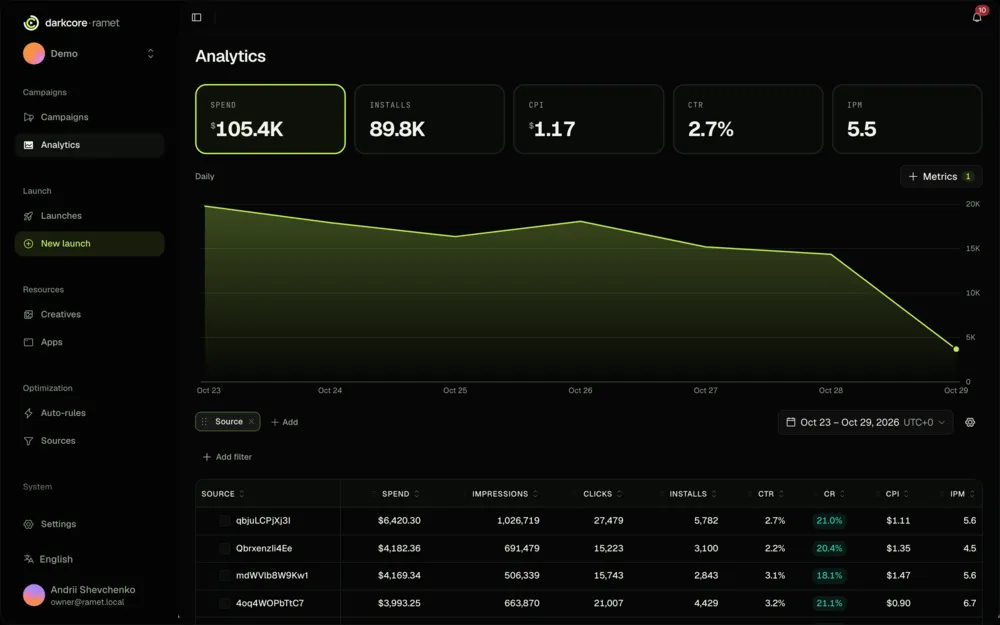This screenshot has height=625, width=1000.
Task: Click the Oct 29 chart data point
Action: click(x=956, y=349)
